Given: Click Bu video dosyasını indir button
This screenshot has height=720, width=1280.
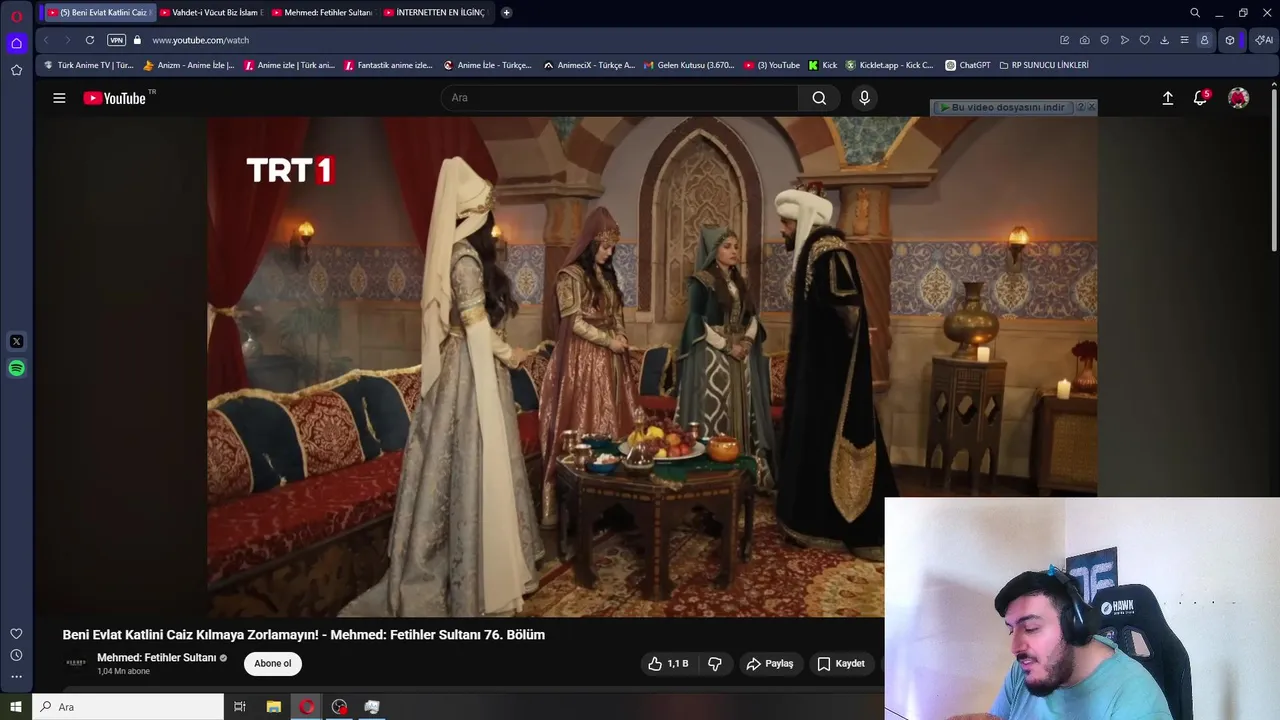Looking at the screenshot, I should (1001, 107).
